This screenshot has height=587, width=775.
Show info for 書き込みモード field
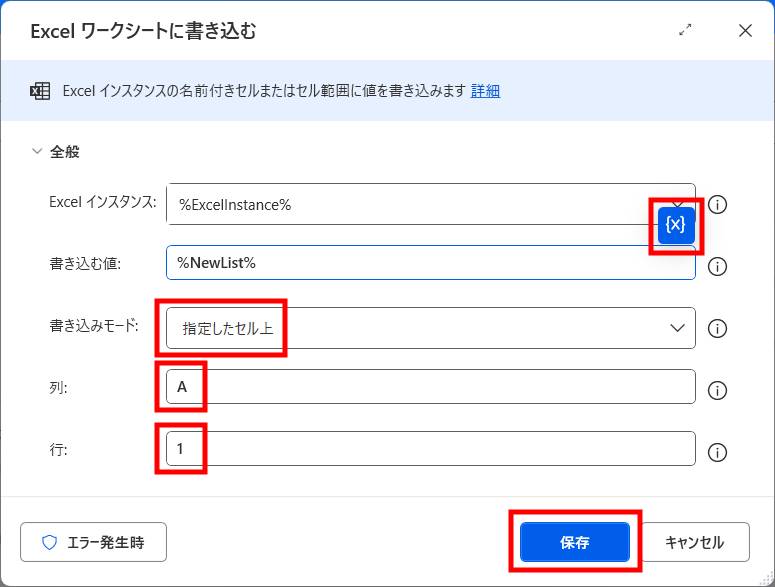click(x=717, y=328)
